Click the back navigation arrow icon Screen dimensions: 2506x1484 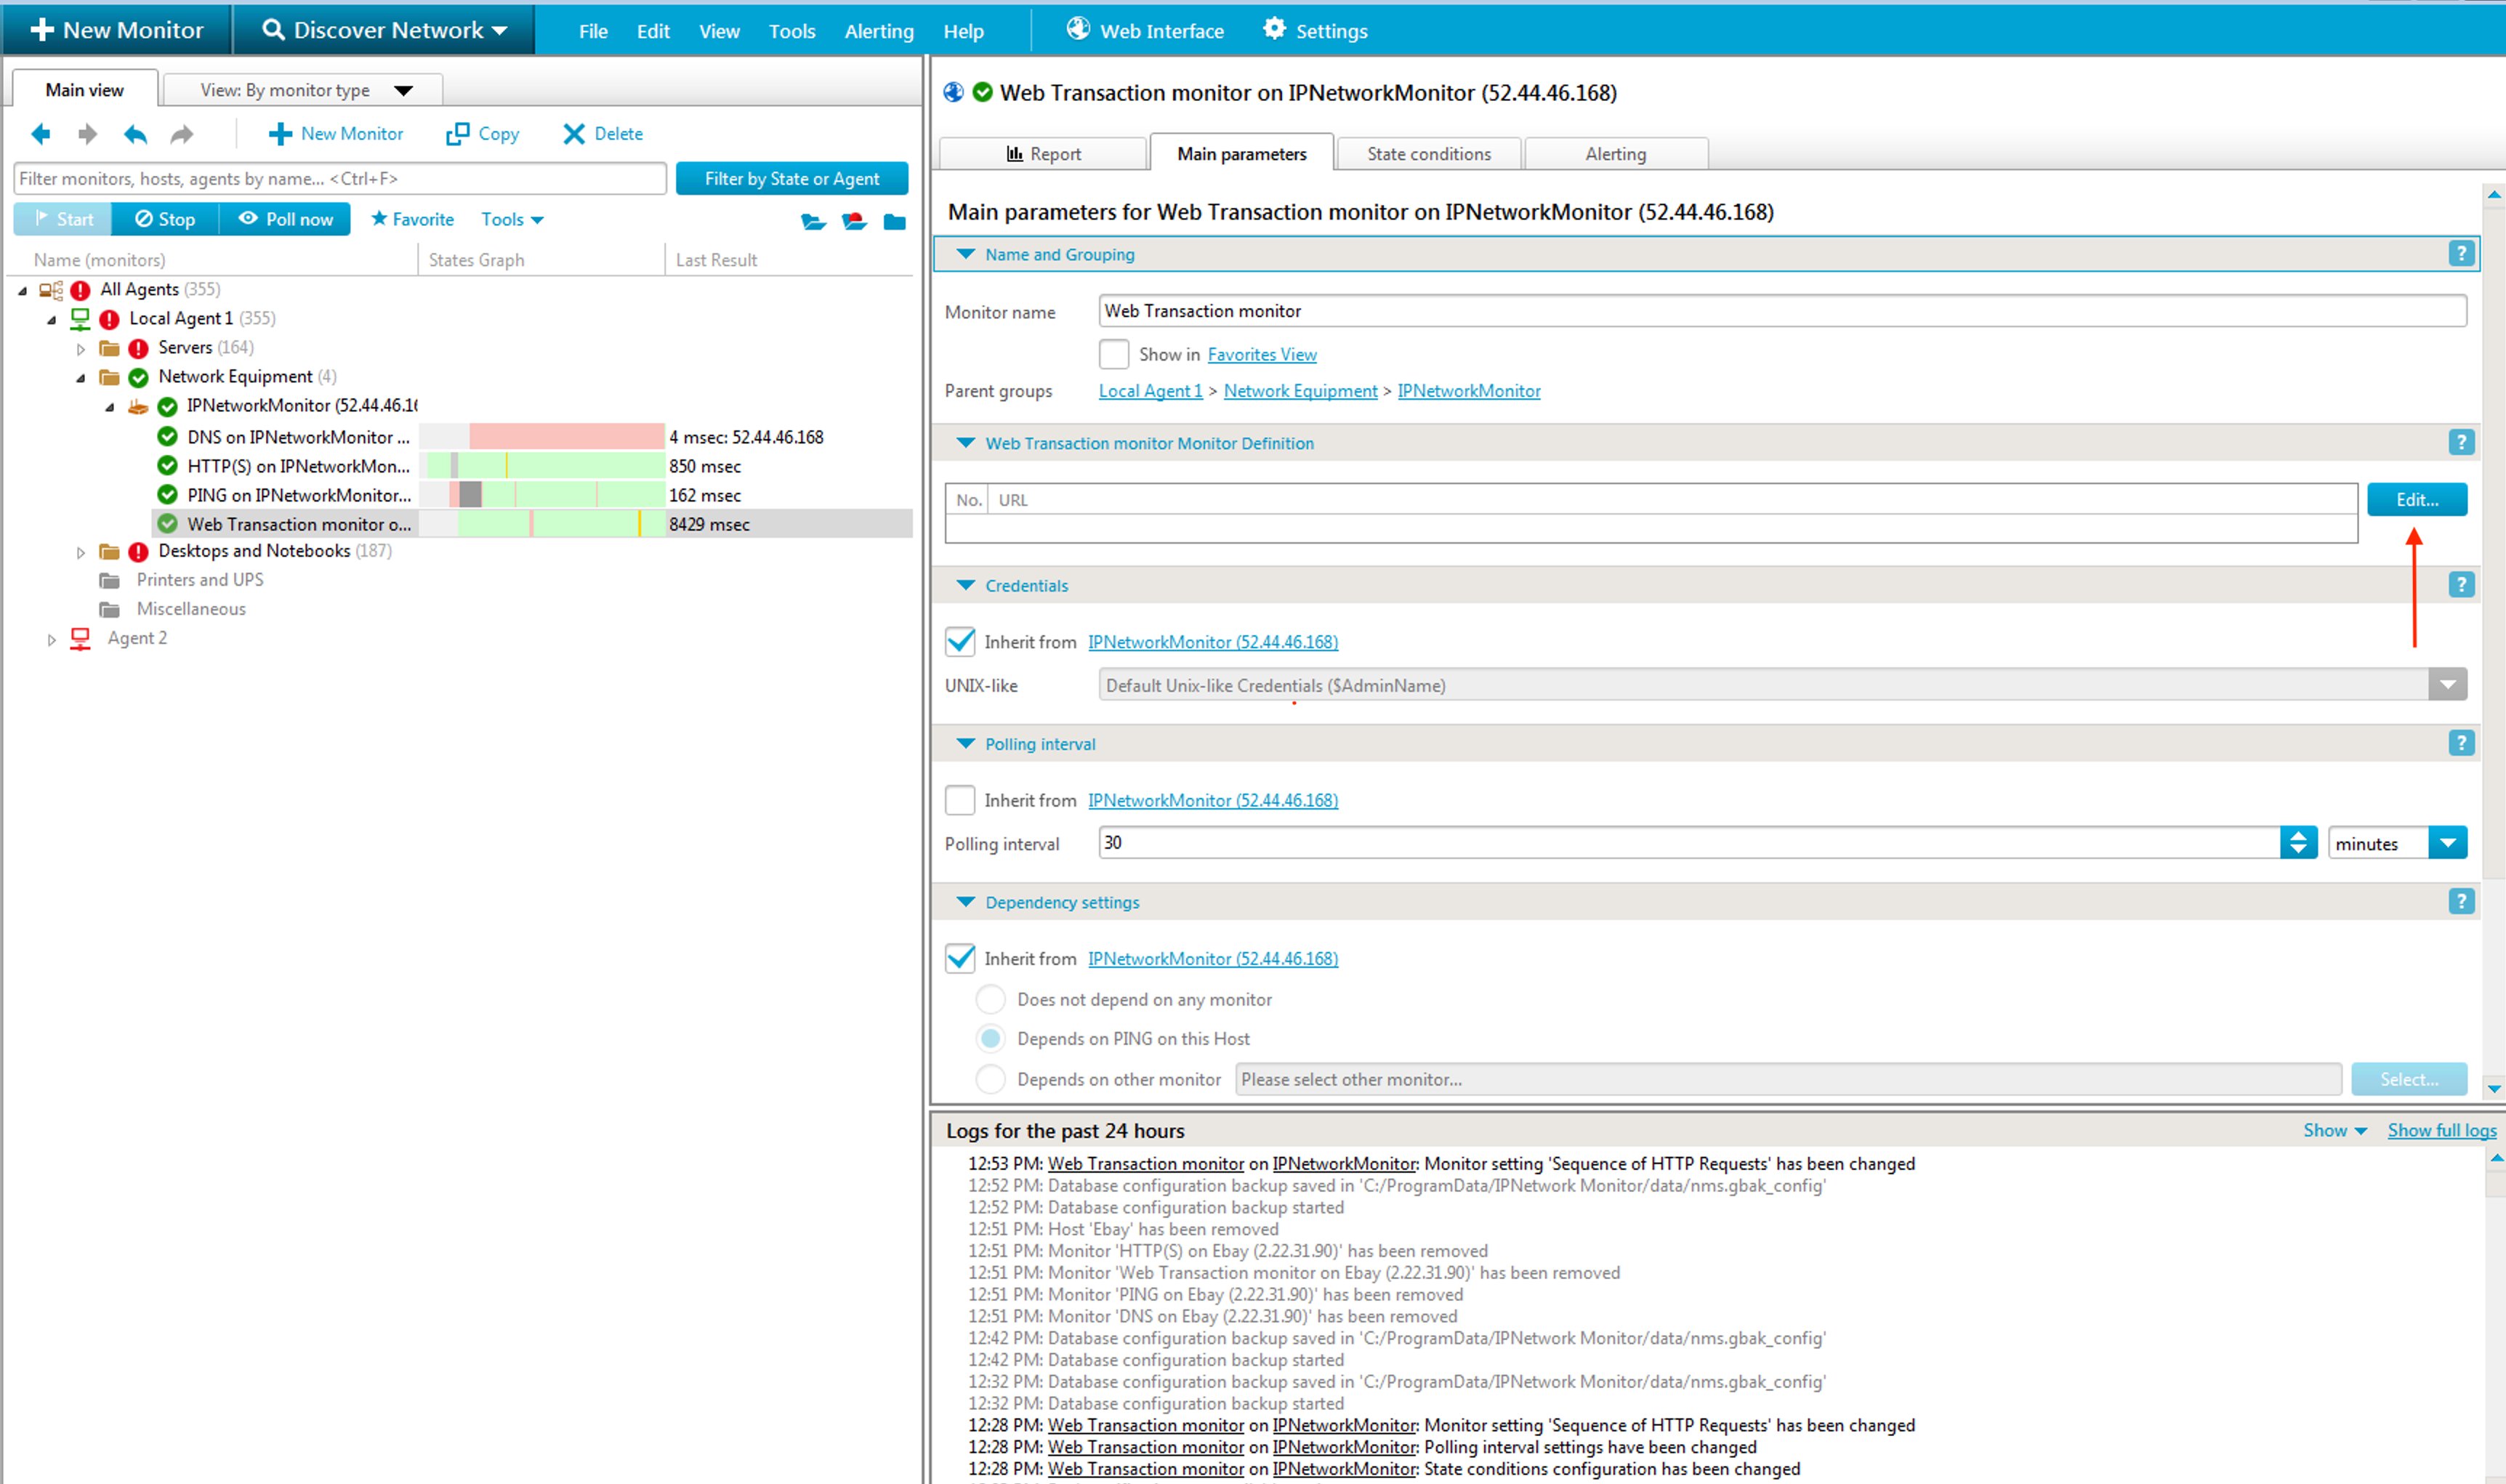pos(41,133)
